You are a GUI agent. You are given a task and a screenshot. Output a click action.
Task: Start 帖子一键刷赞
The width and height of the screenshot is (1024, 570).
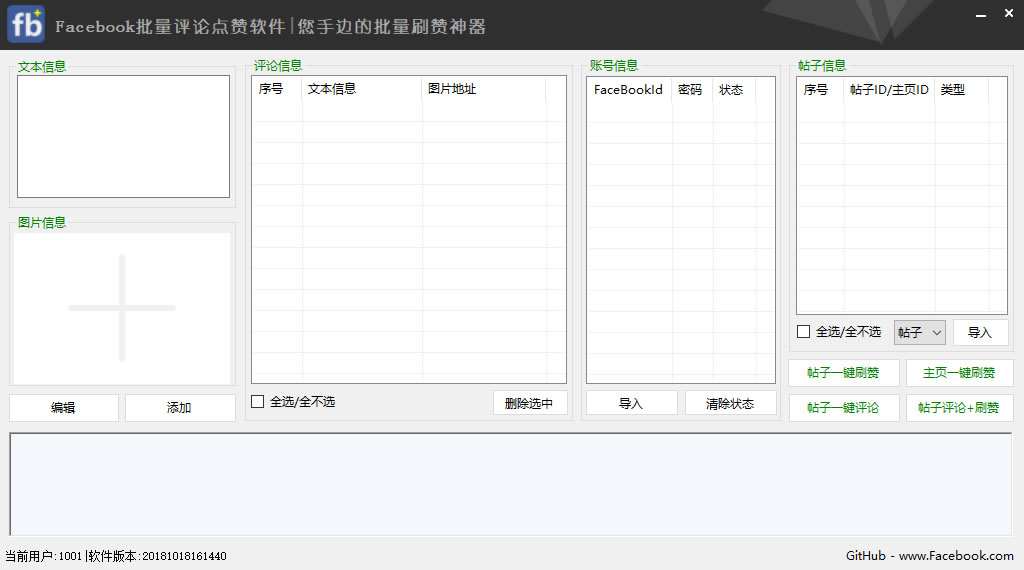click(843, 373)
